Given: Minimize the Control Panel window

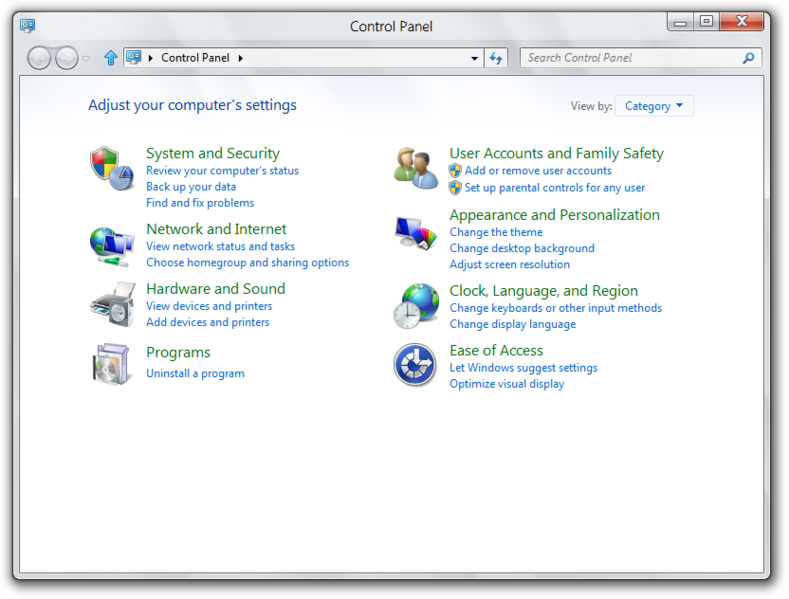Looking at the screenshot, I should coord(680,22).
